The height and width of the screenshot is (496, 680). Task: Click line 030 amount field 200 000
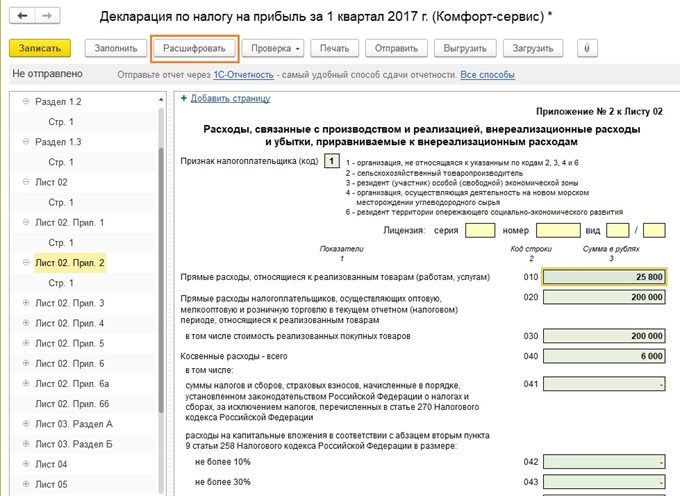pyautogui.click(x=604, y=336)
